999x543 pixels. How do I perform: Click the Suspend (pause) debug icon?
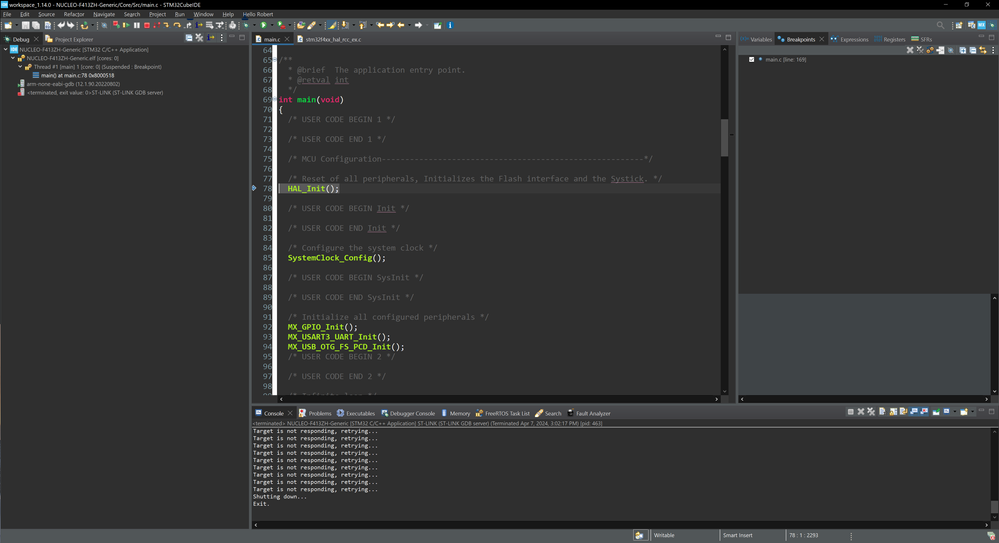click(136, 25)
